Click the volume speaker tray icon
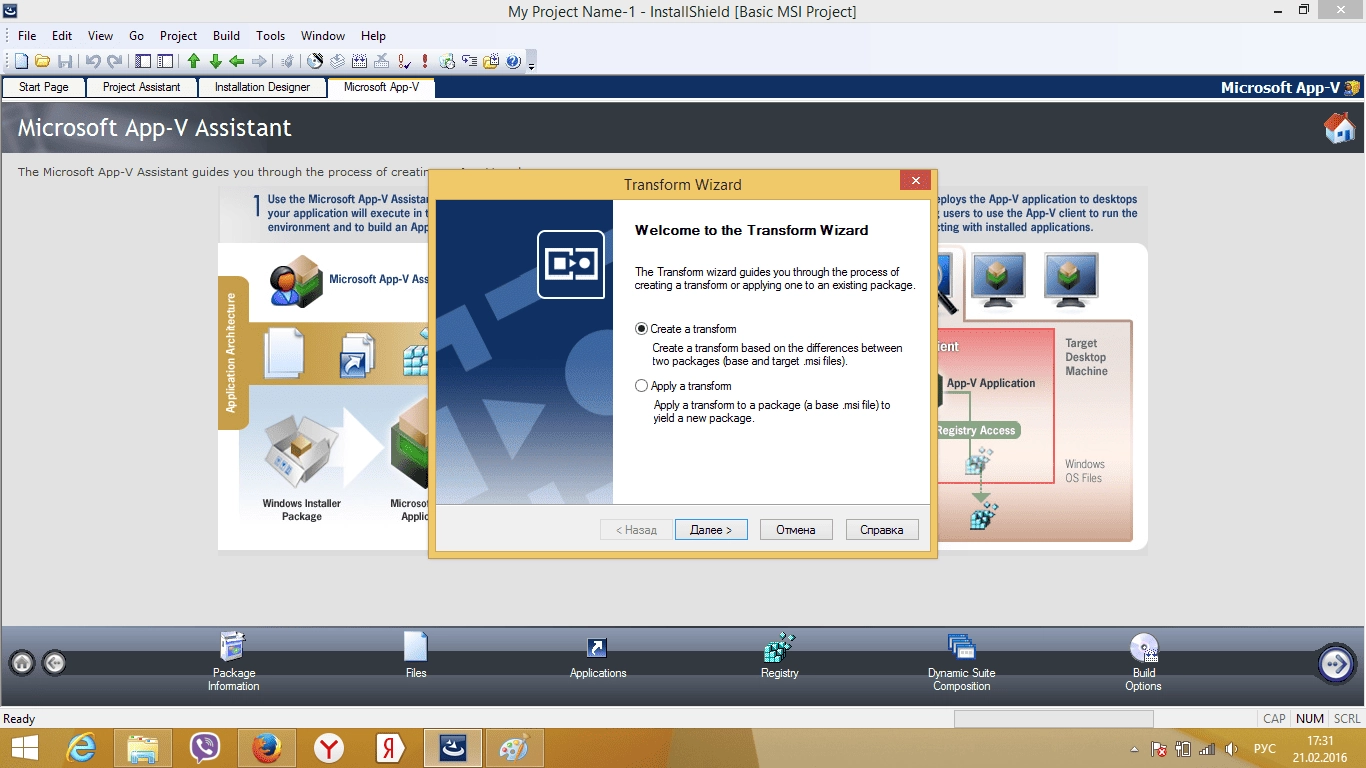 click(x=1232, y=749)
